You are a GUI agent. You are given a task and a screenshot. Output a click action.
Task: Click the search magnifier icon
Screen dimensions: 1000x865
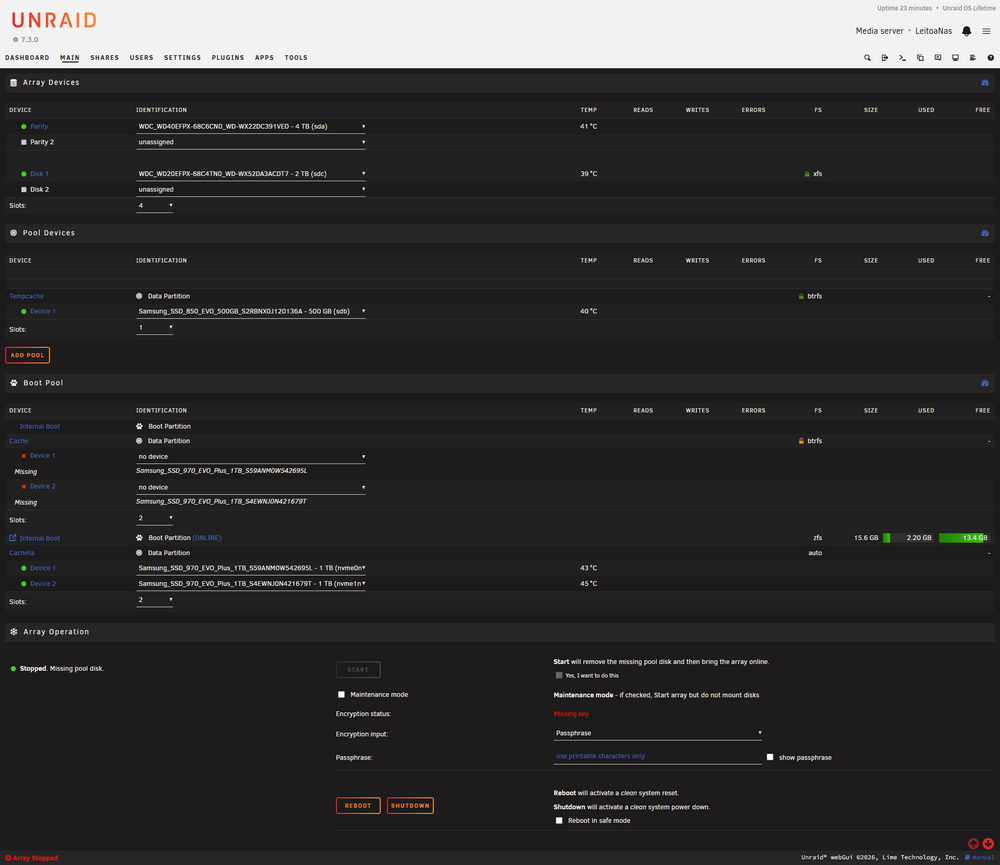coord(867,58)
